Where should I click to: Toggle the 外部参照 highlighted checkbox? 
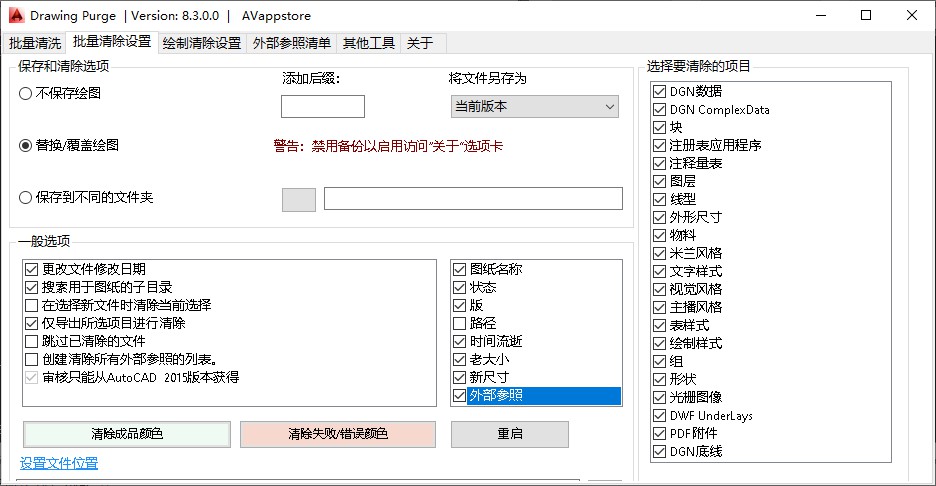tap(460, 395)
